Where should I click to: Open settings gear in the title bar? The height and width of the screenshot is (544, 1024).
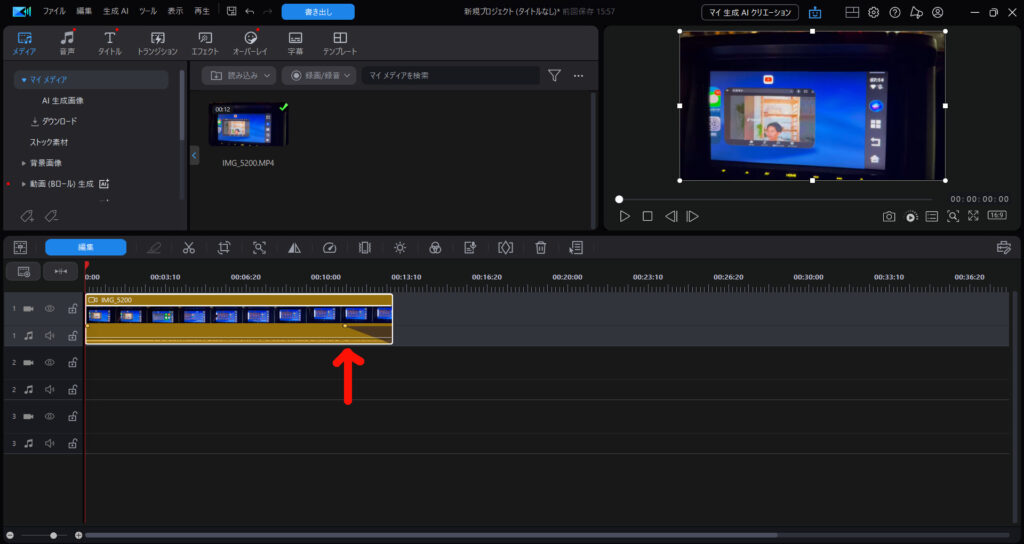tap(873, 12)
